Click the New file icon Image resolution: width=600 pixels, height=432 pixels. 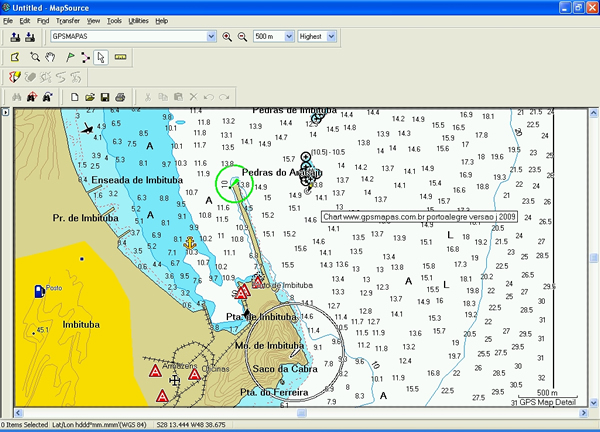tap(74, 97)
